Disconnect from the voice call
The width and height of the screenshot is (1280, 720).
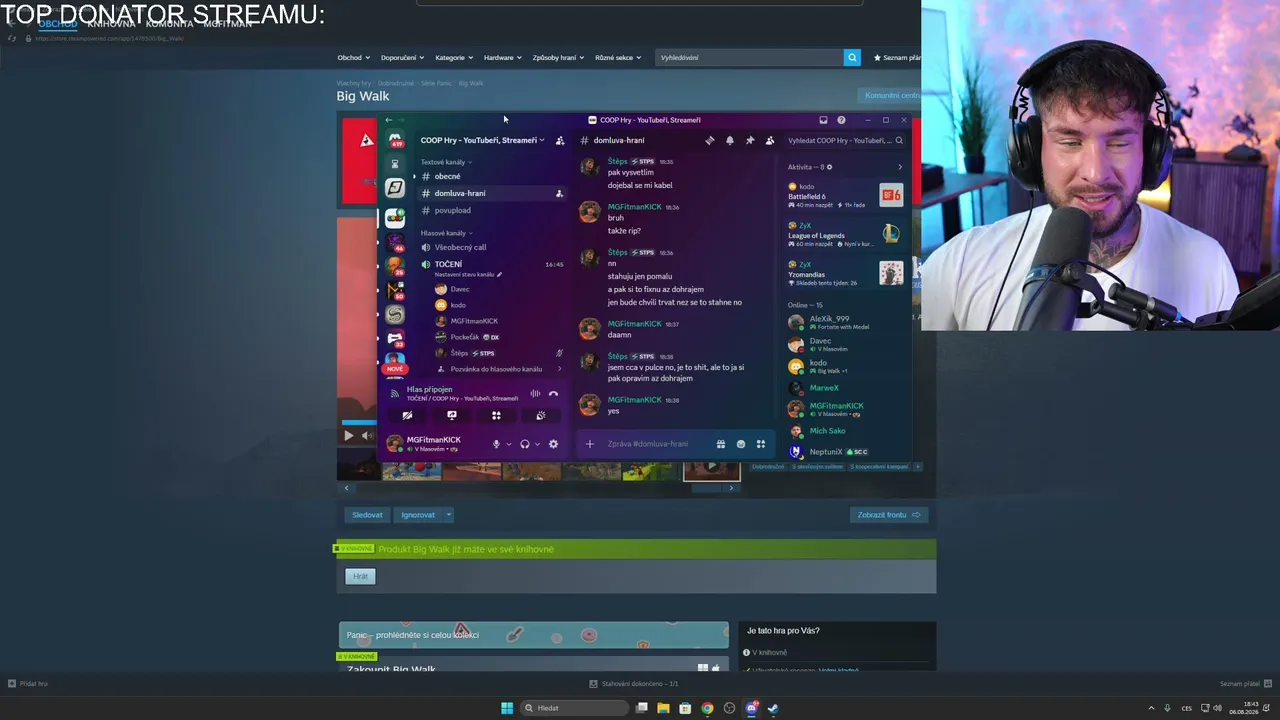tap(553, 393)
